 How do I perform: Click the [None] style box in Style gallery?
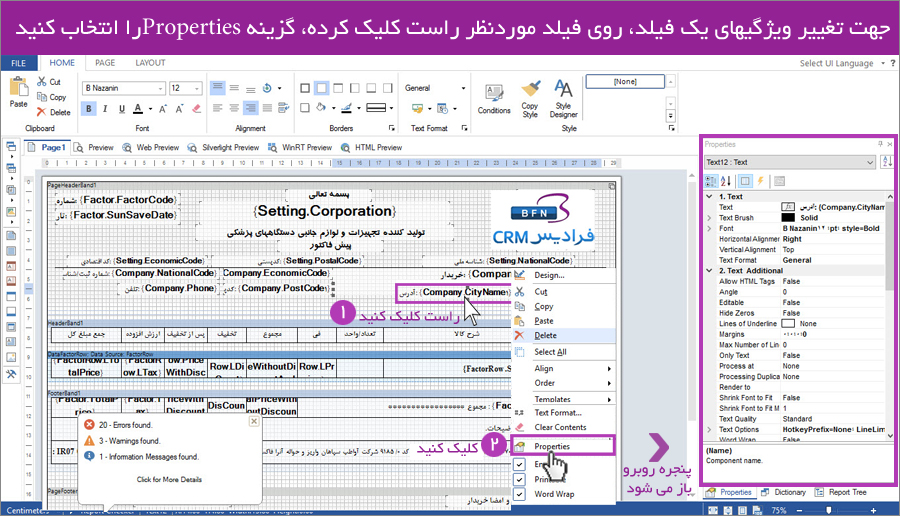pos(625,82)
